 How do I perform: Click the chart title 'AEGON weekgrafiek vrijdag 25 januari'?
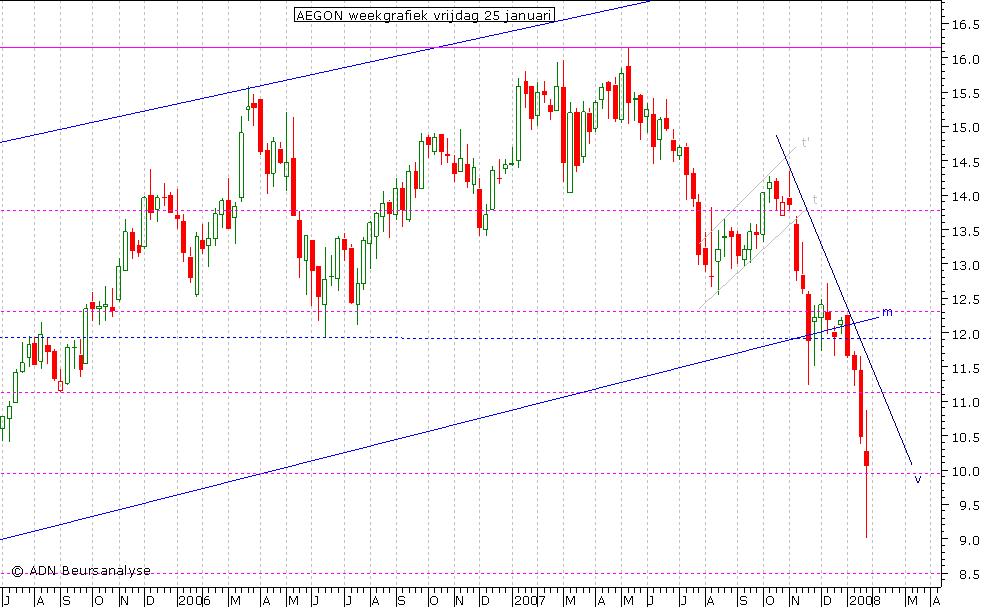click(425, 15)
